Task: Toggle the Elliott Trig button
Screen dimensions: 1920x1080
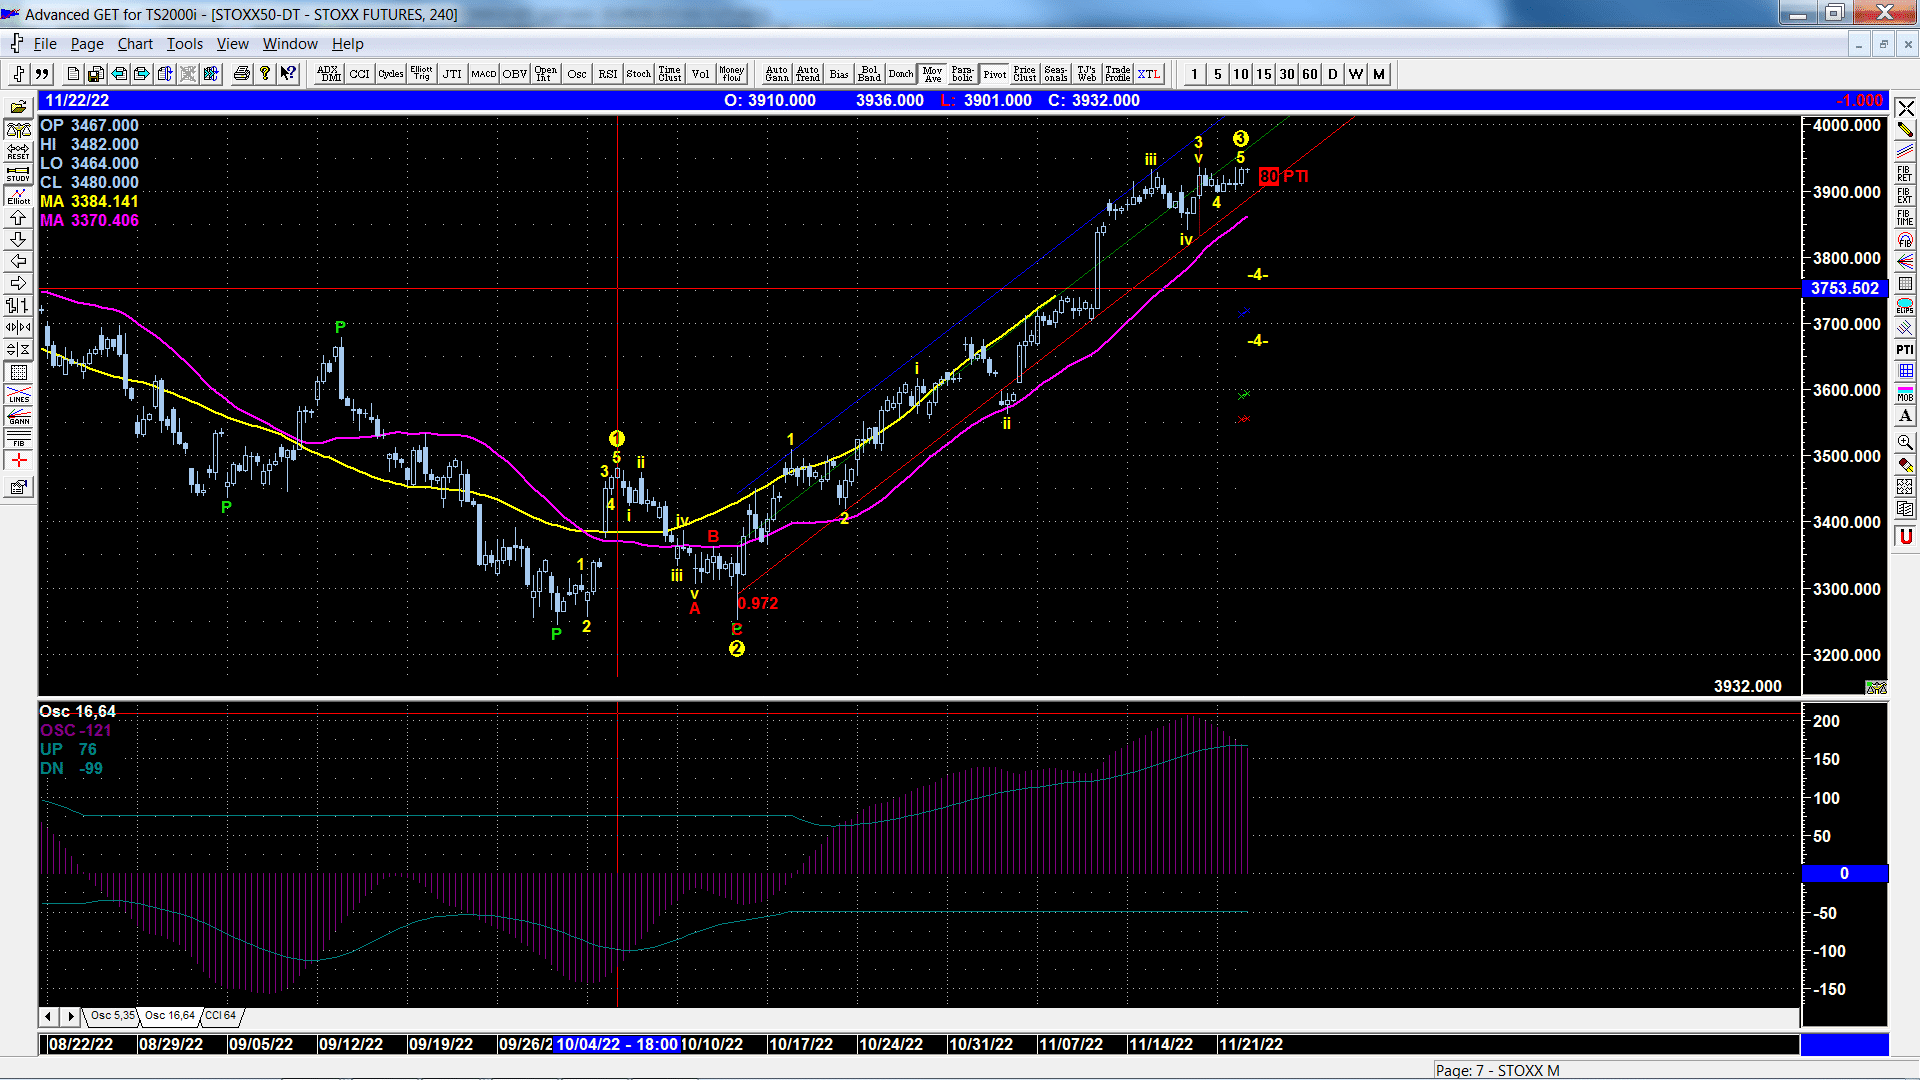Action: (421, 74)
